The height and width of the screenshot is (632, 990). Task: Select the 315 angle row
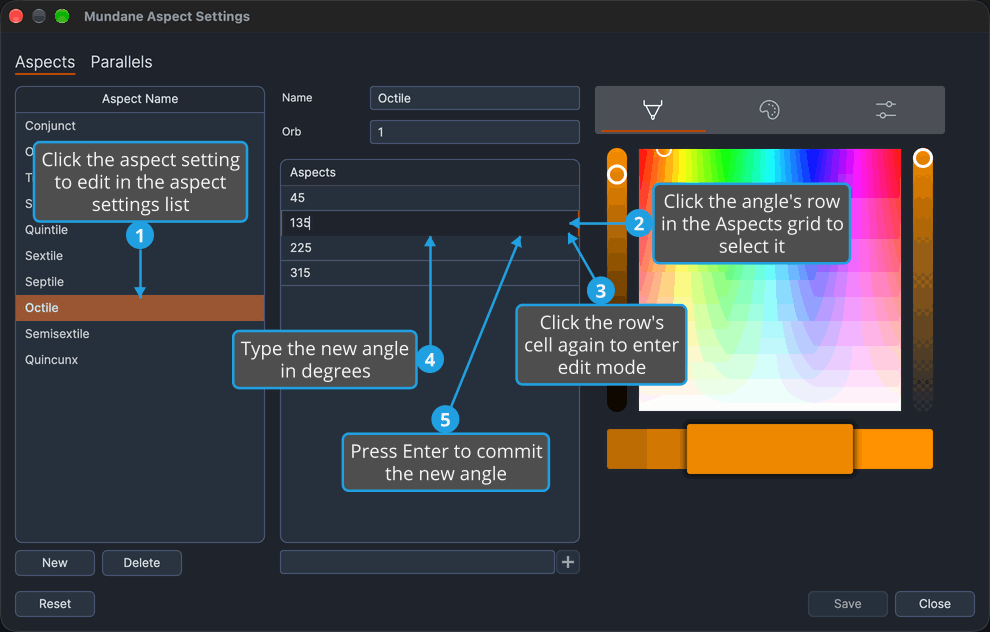(430, 273)
